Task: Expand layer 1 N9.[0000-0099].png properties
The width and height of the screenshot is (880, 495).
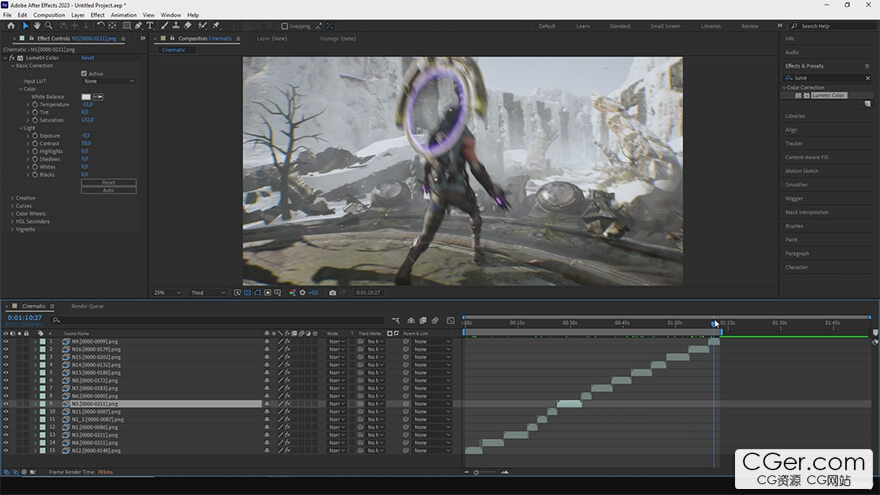Action: click(x=35, y=341)
